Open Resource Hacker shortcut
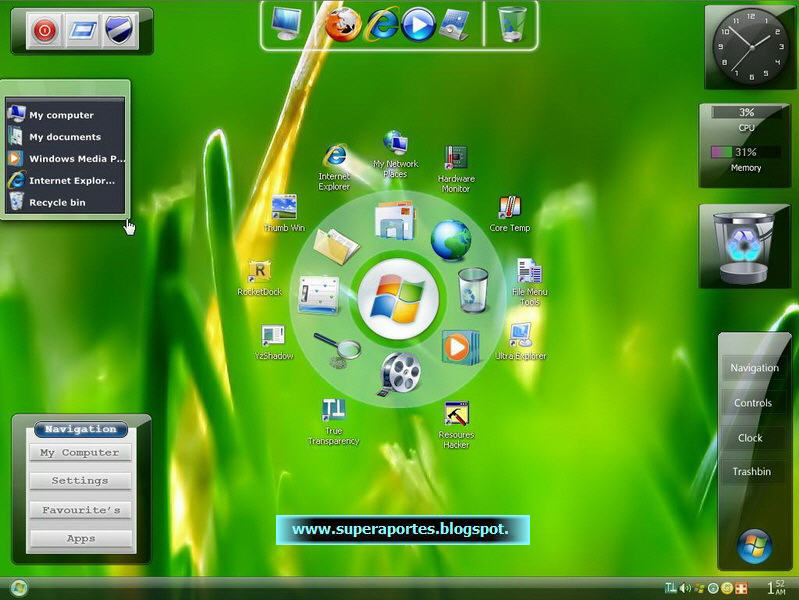Screen dimensions: 799x600 [x=457, y=426]
